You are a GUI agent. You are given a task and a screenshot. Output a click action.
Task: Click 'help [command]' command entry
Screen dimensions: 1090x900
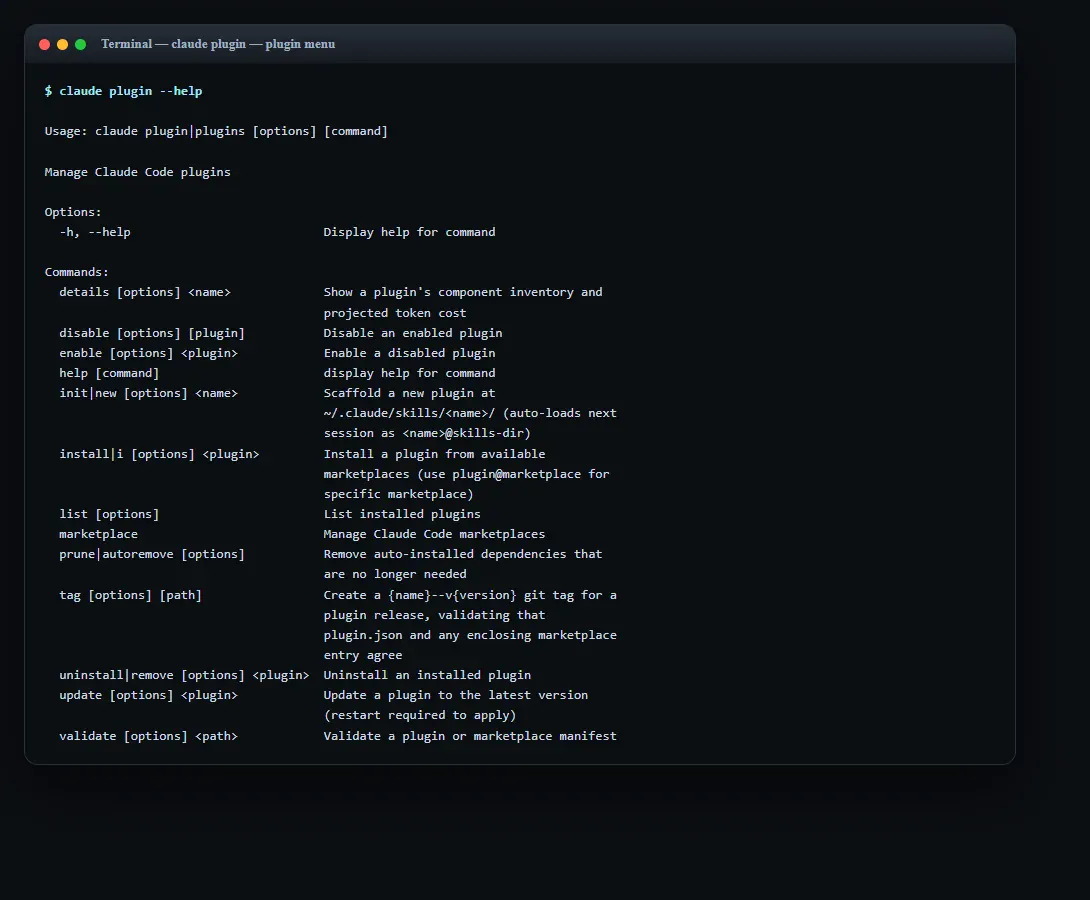(109, 373)
